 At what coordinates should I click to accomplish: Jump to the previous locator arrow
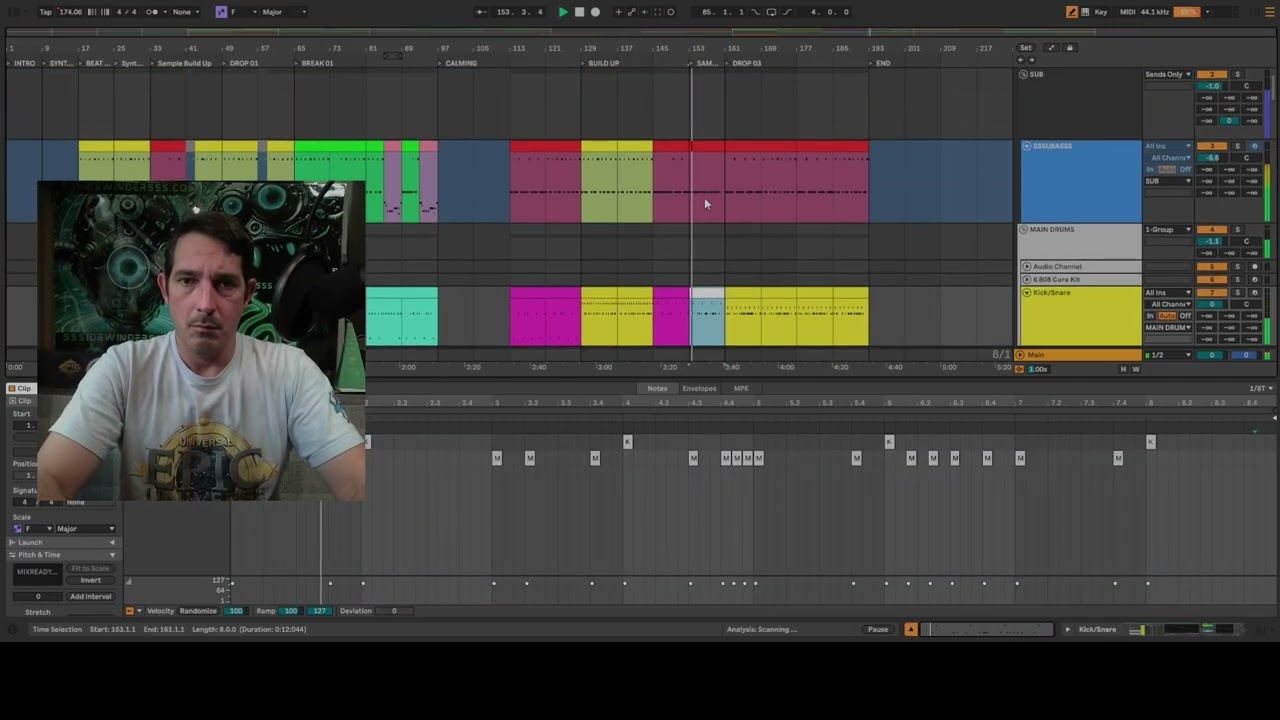tap(1021, 60)
